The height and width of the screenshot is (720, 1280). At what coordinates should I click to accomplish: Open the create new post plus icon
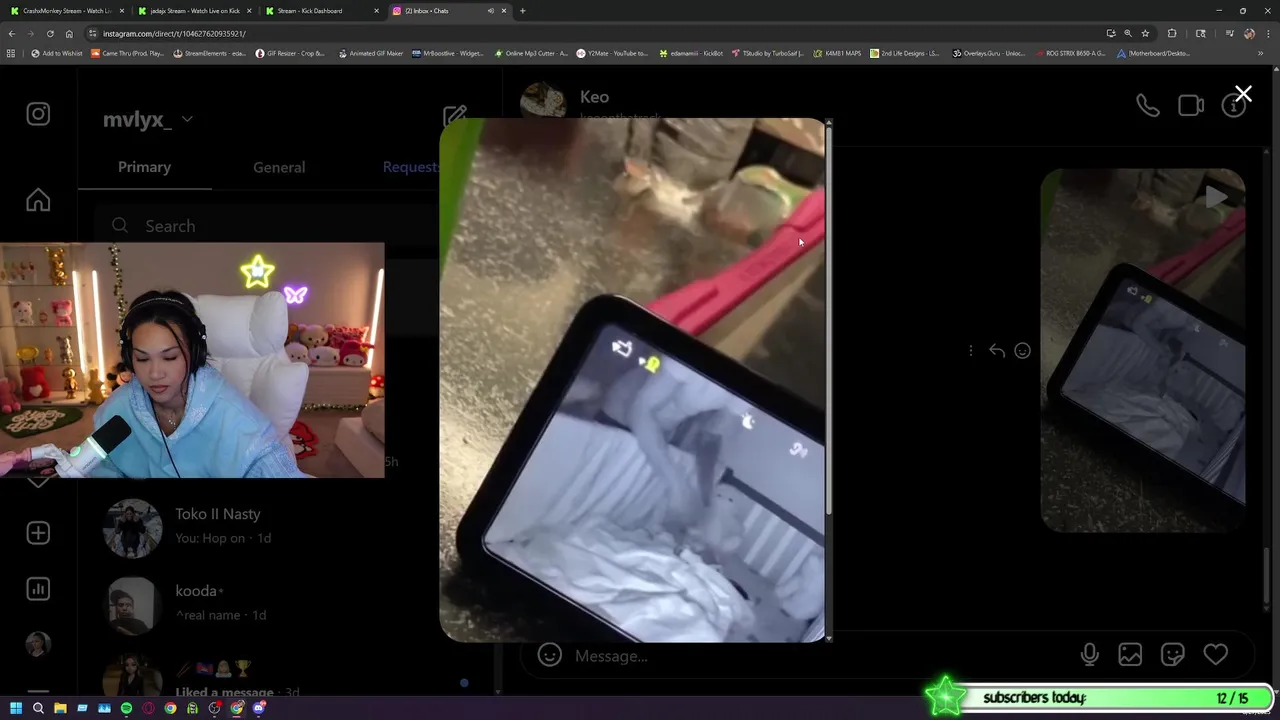point(38,533)
